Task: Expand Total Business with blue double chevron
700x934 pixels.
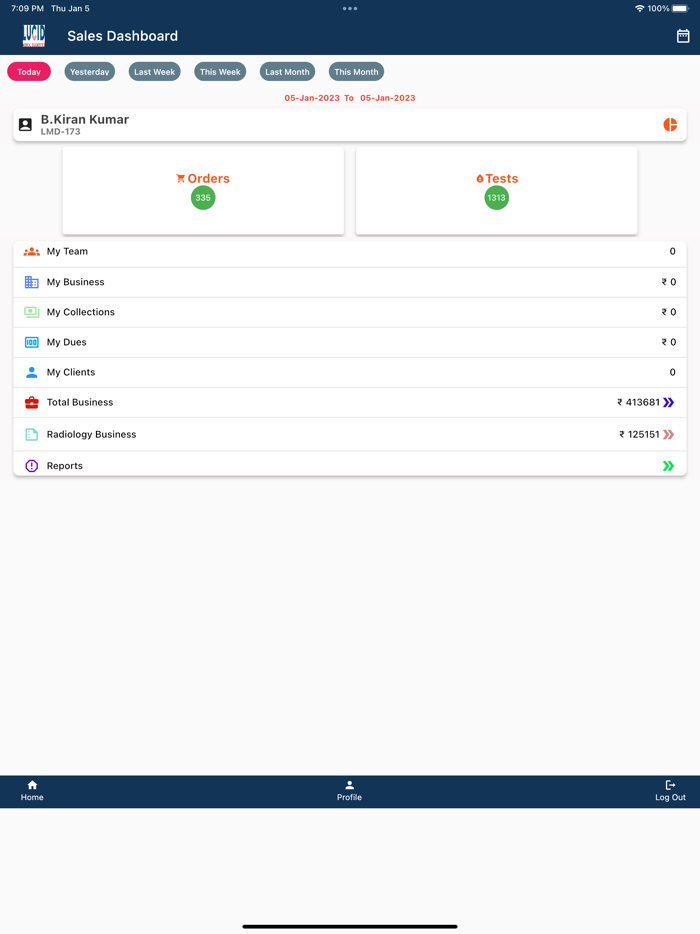Action: click(668, 403)
